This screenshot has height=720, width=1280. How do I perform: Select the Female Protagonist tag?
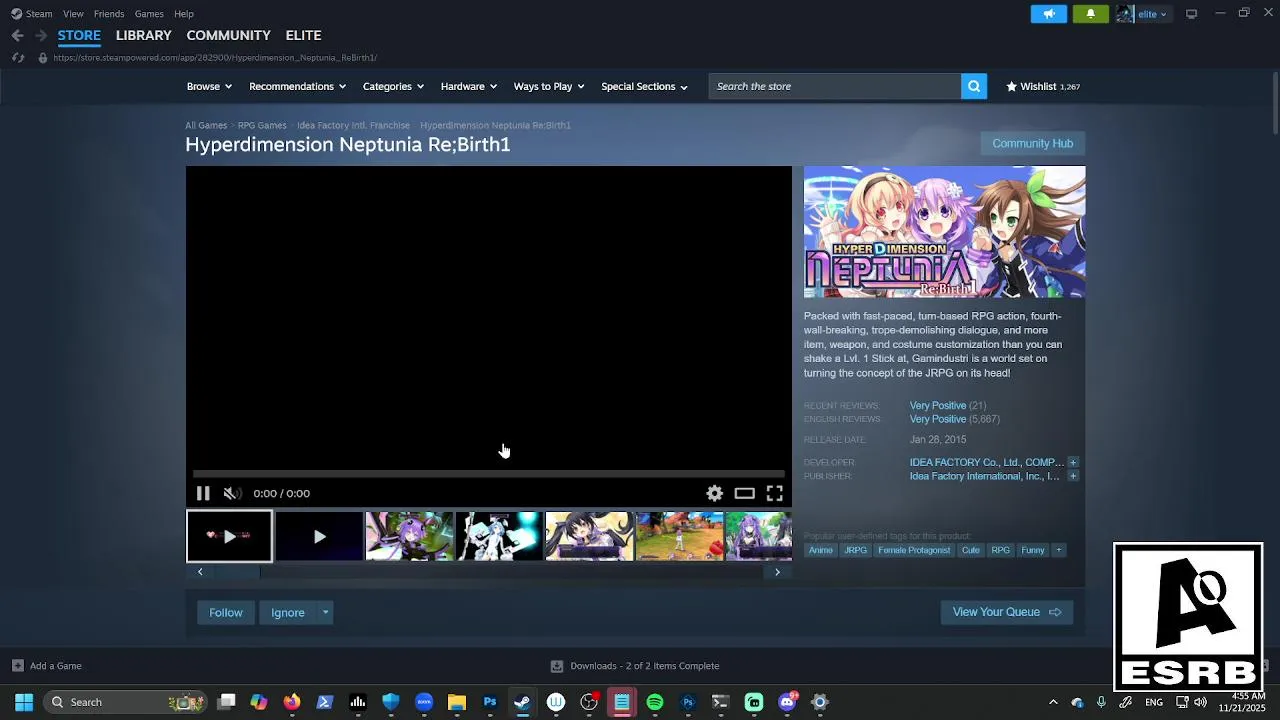(914, 550)
